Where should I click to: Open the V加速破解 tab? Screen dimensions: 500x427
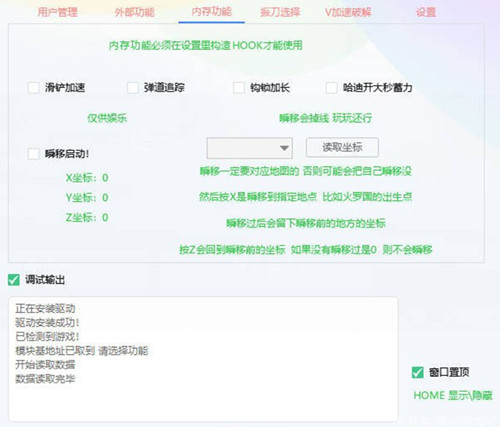coord(348,12)
